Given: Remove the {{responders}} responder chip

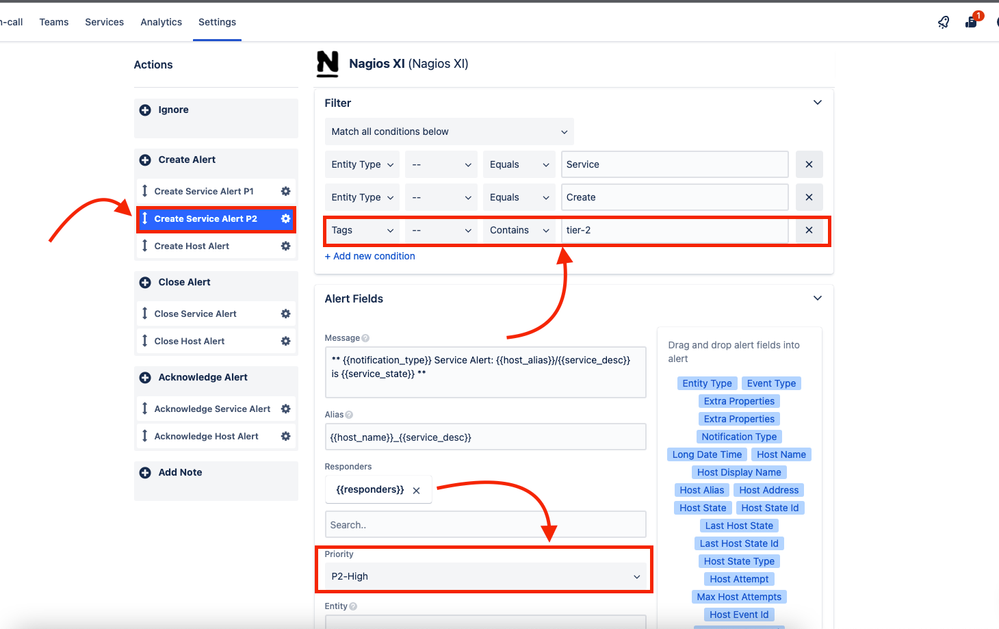Looking at the screenshot, I should pyautogui.click(x=416, y=490).
